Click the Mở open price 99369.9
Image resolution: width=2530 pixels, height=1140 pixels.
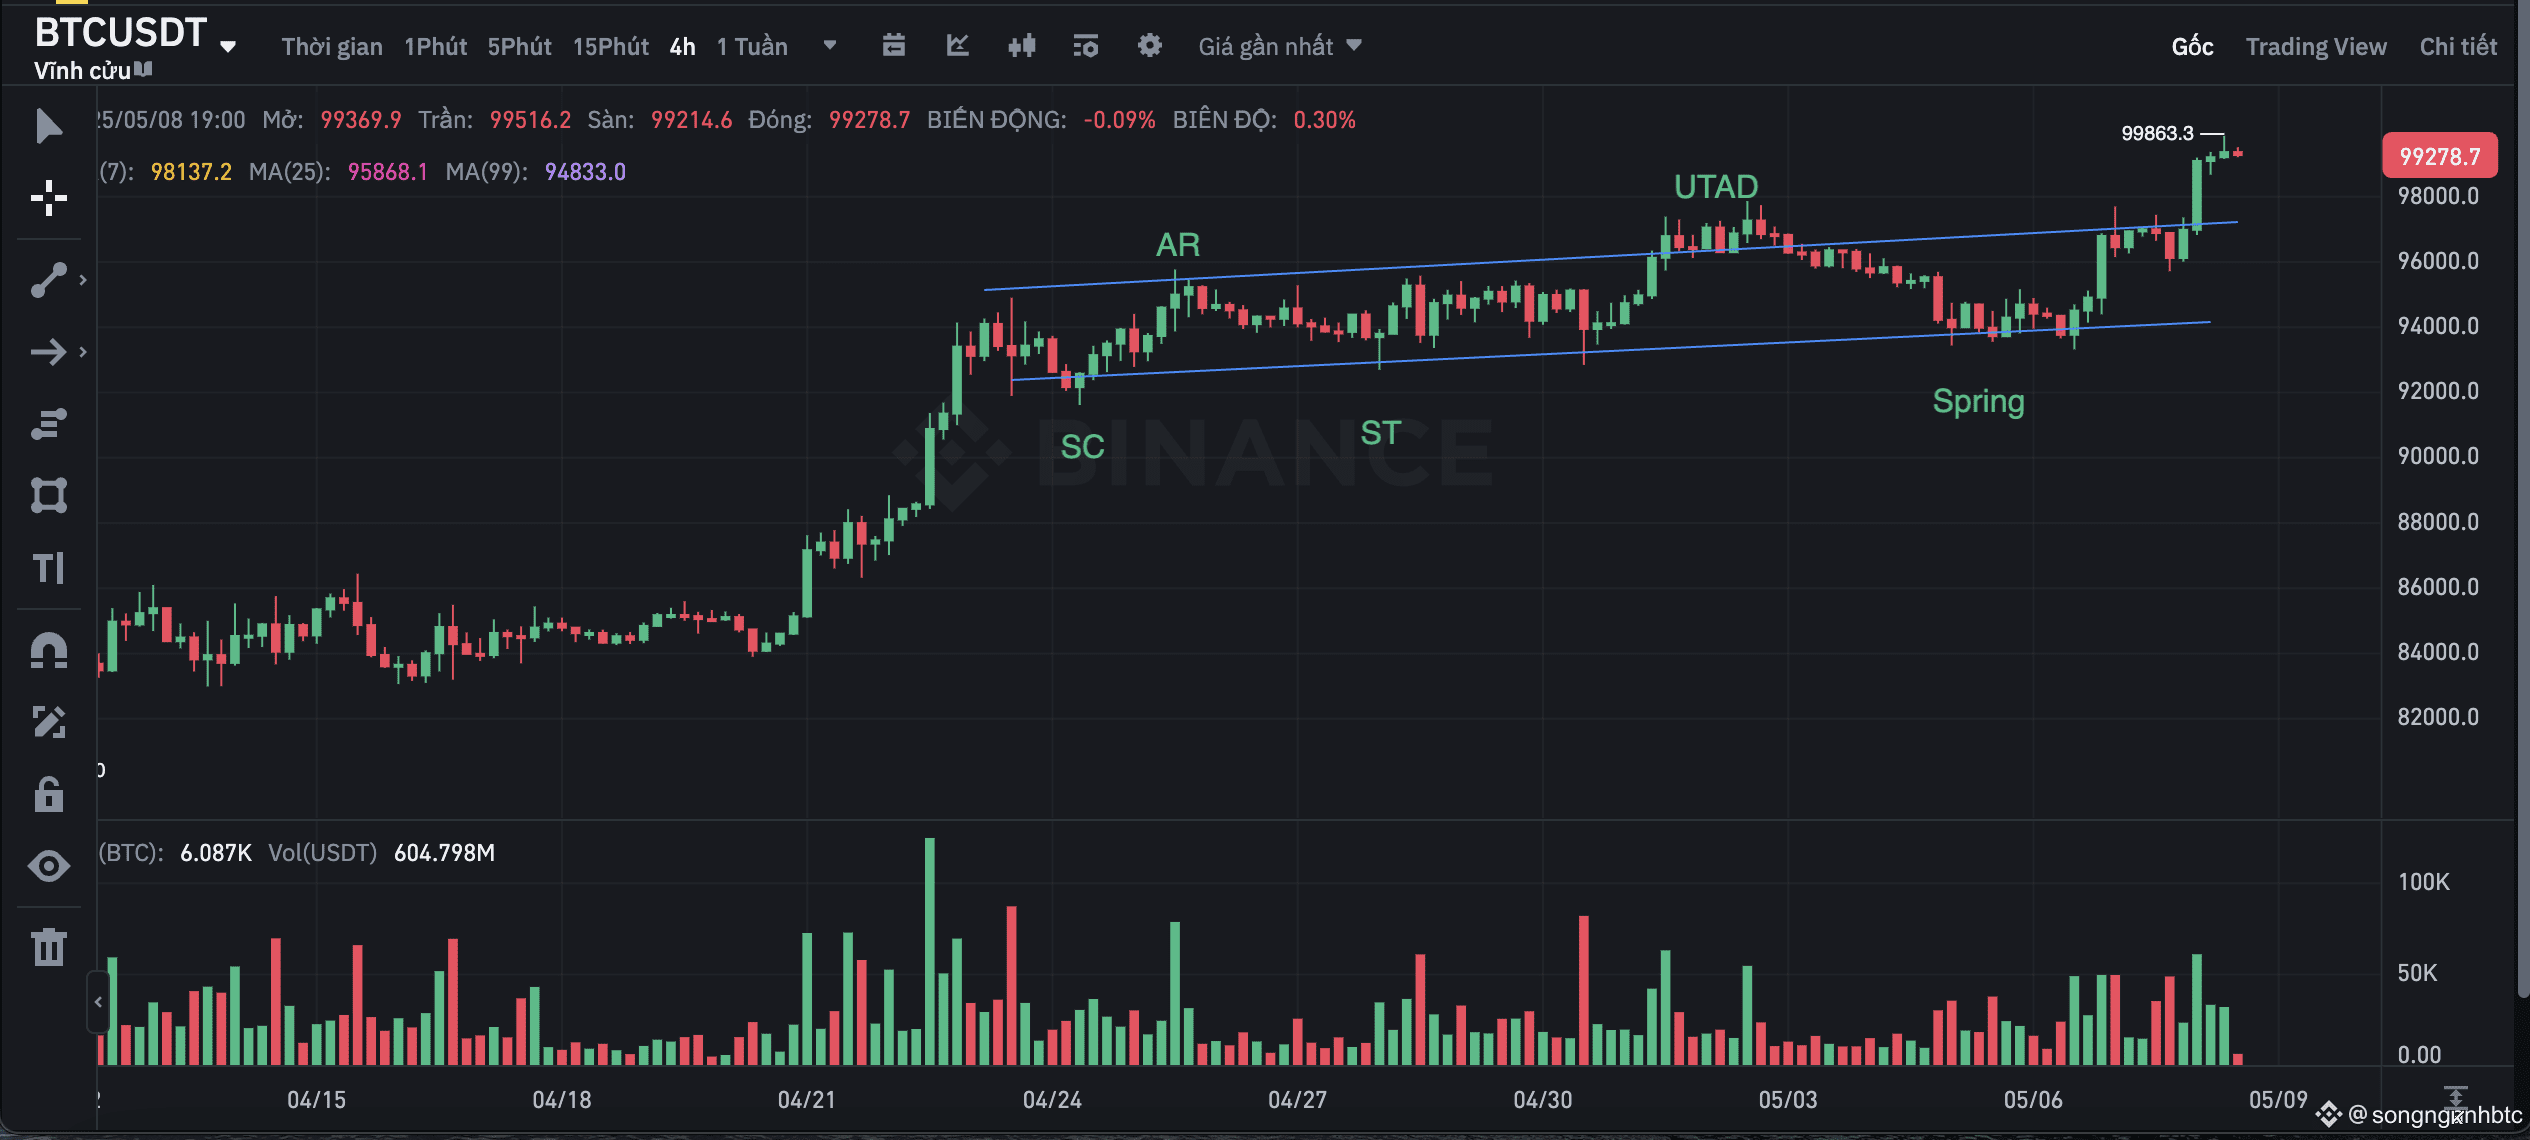pyautogui.click(x=361, y=120)
